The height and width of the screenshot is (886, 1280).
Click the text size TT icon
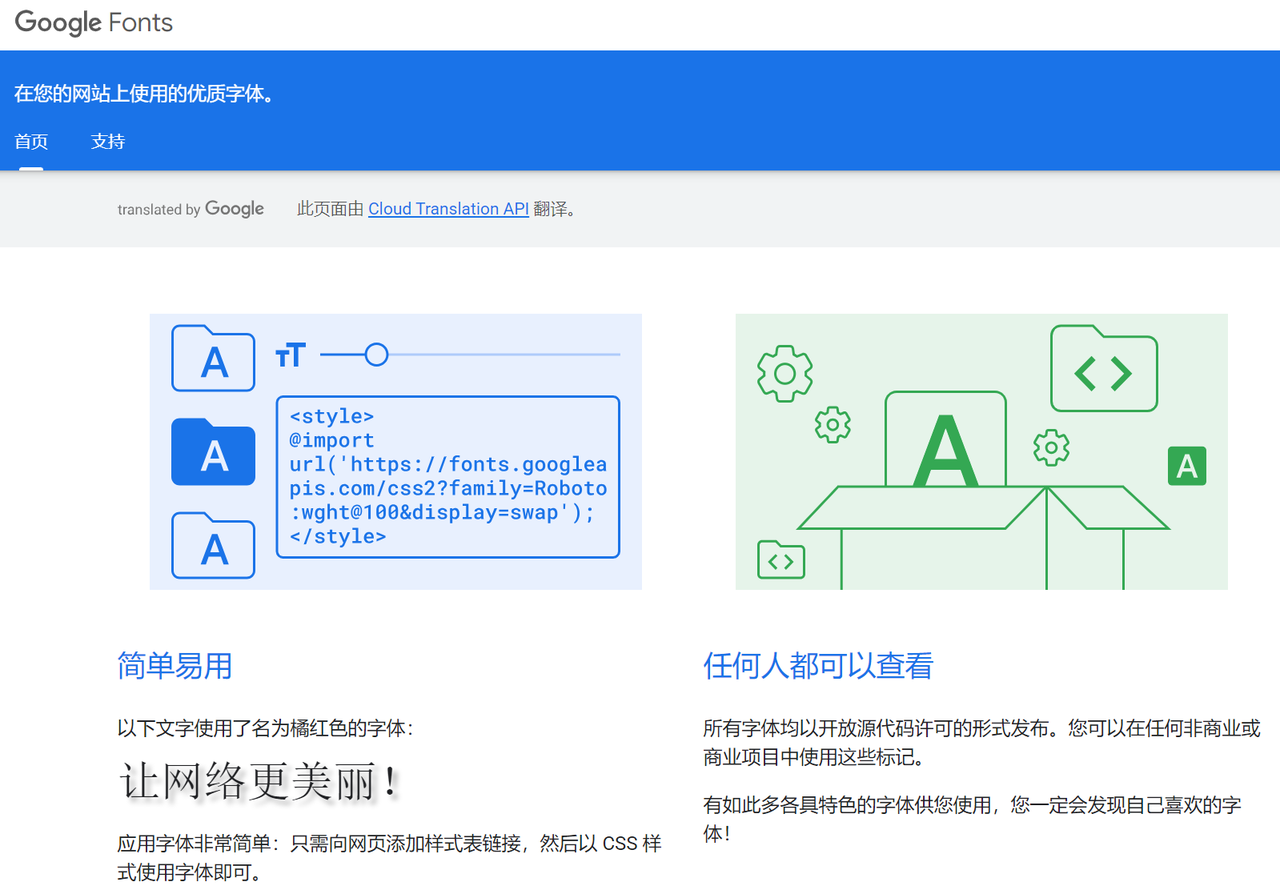tap(290, 355)
